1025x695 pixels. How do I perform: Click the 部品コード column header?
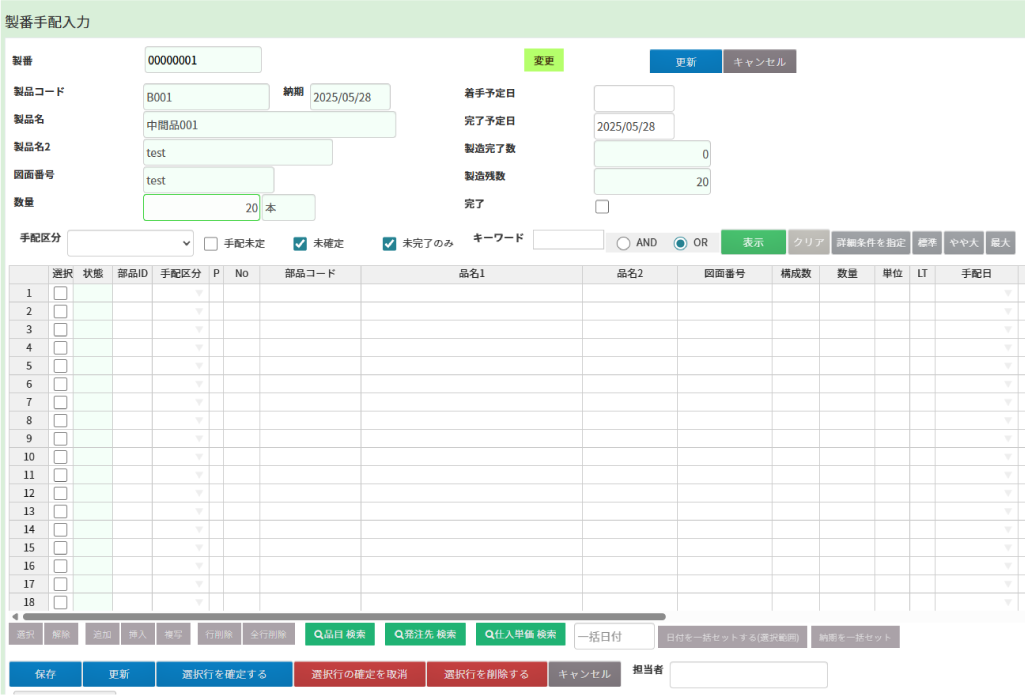pos(310,274)
